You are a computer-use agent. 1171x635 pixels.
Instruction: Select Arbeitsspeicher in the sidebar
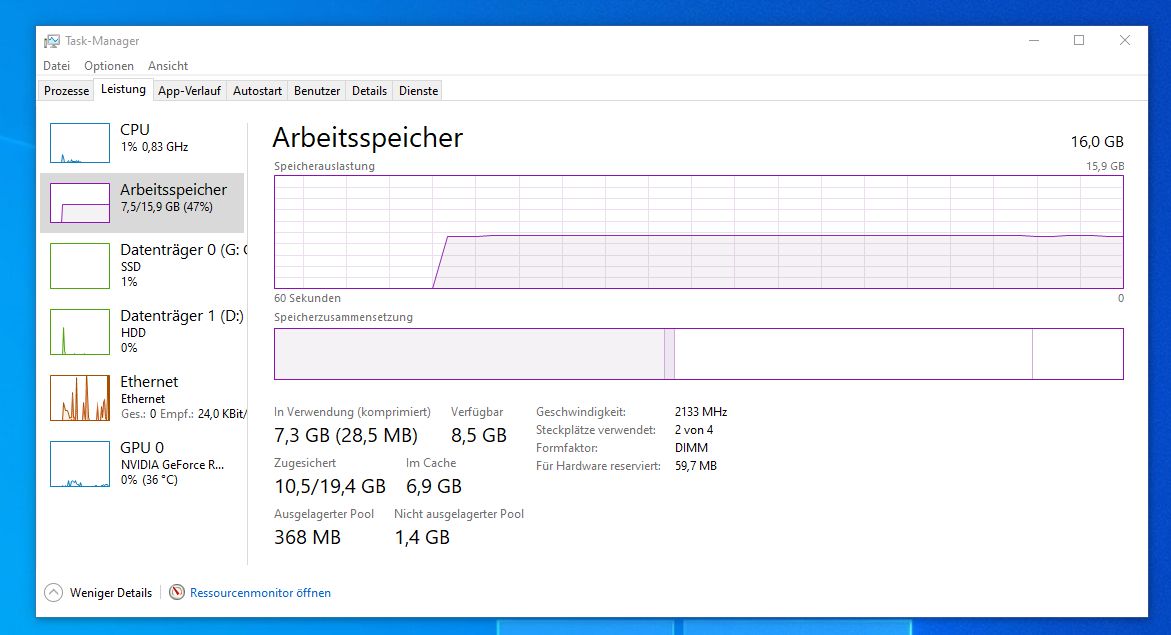pyautogui.click(x=173, y=197)
